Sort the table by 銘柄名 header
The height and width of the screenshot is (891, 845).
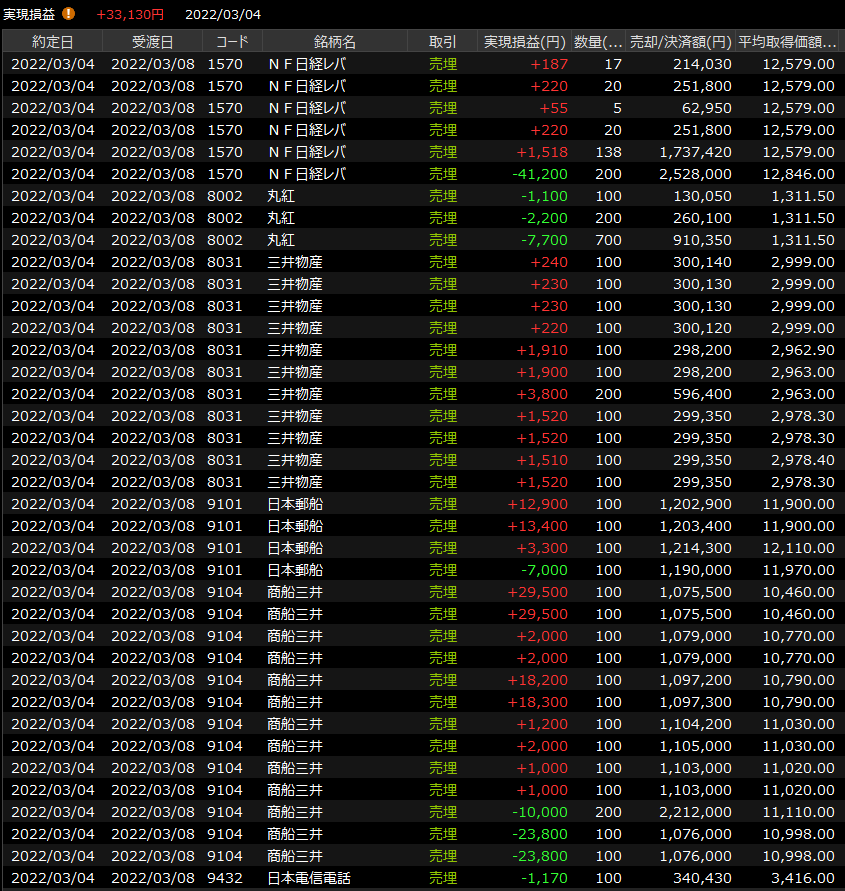334,42
